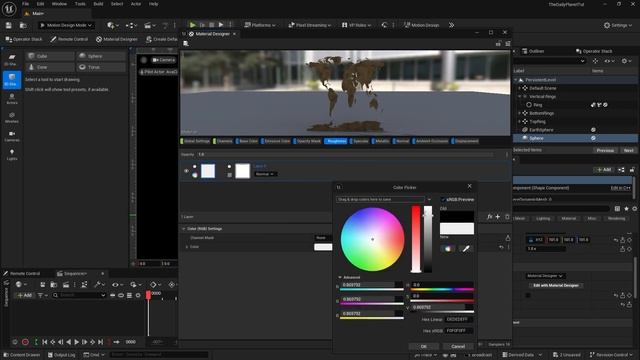Click the Add button in Details panel

pos(604,169)
